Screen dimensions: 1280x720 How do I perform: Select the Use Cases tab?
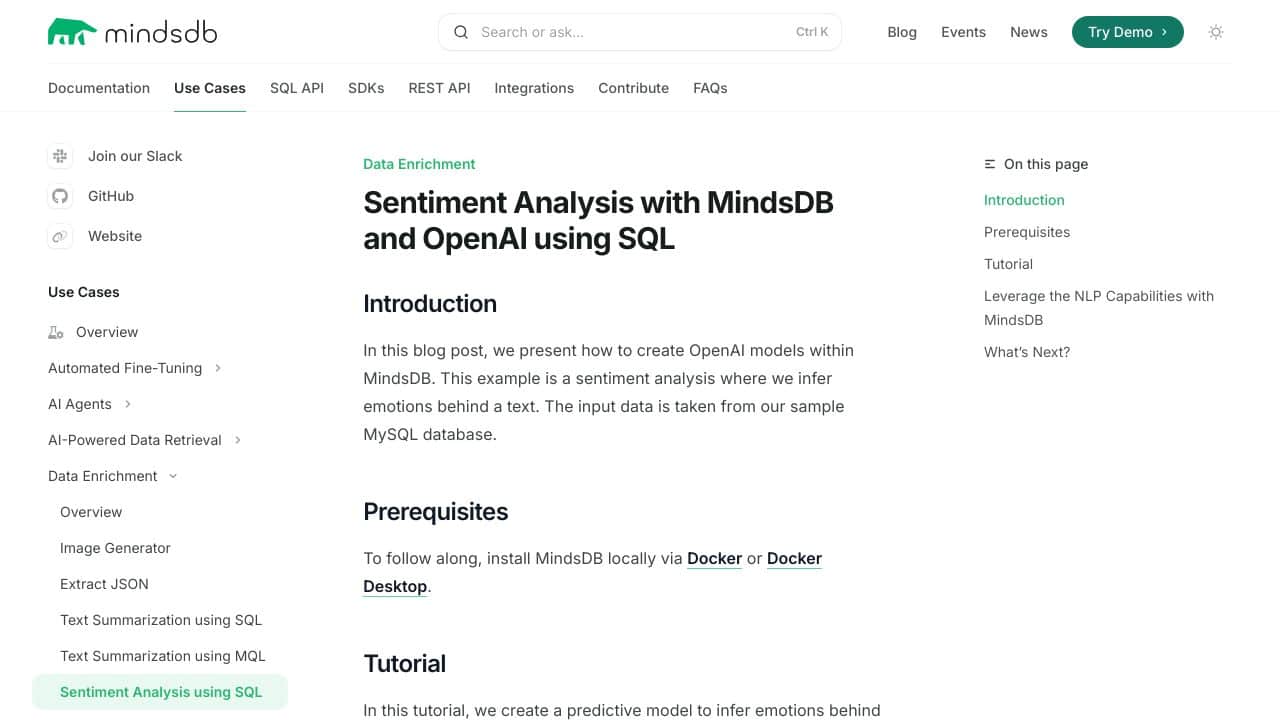pyautogui.click(x=210, y=88)
